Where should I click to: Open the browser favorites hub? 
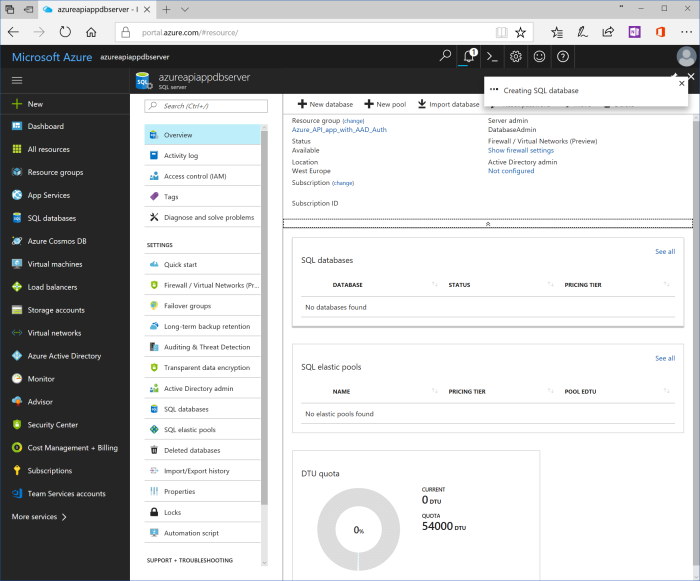point(557,32)
